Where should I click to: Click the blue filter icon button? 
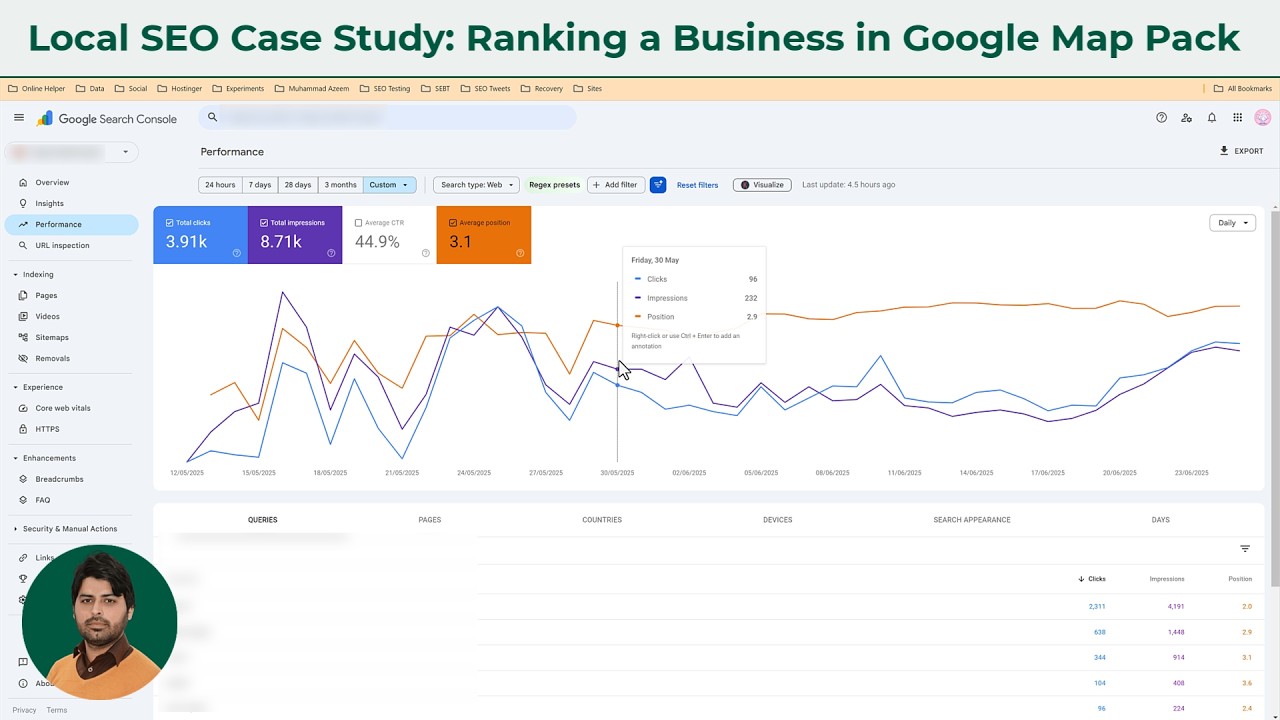click(658, 185)
